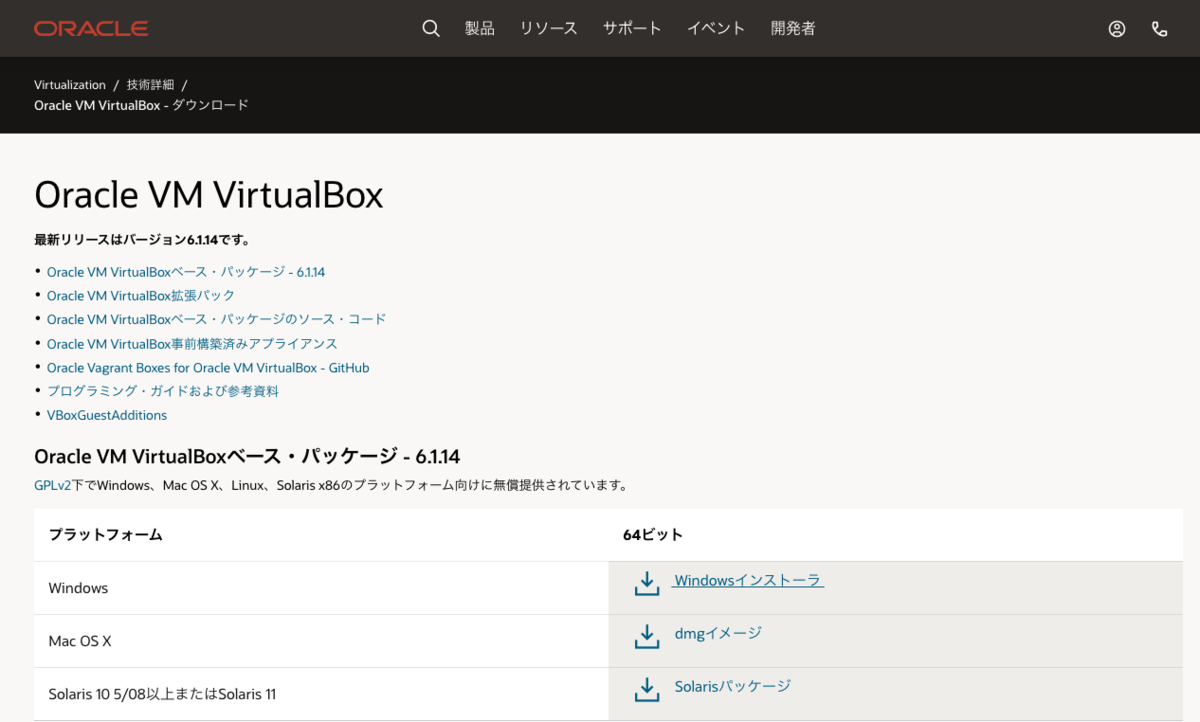Download Windowsインストーラ link
The image size is (1200, 722).
tap(748, 580)
